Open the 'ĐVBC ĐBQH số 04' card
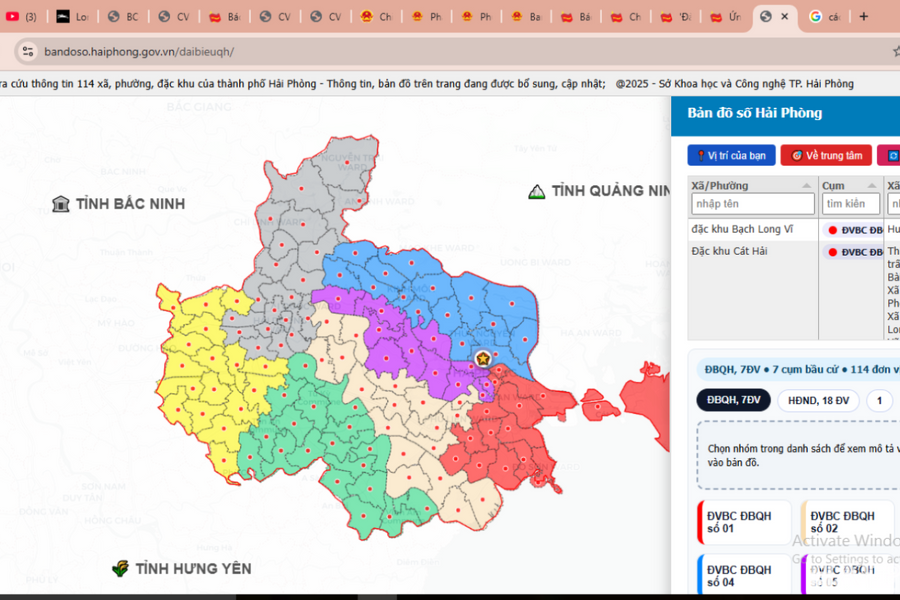 click(x=744, y=575)
